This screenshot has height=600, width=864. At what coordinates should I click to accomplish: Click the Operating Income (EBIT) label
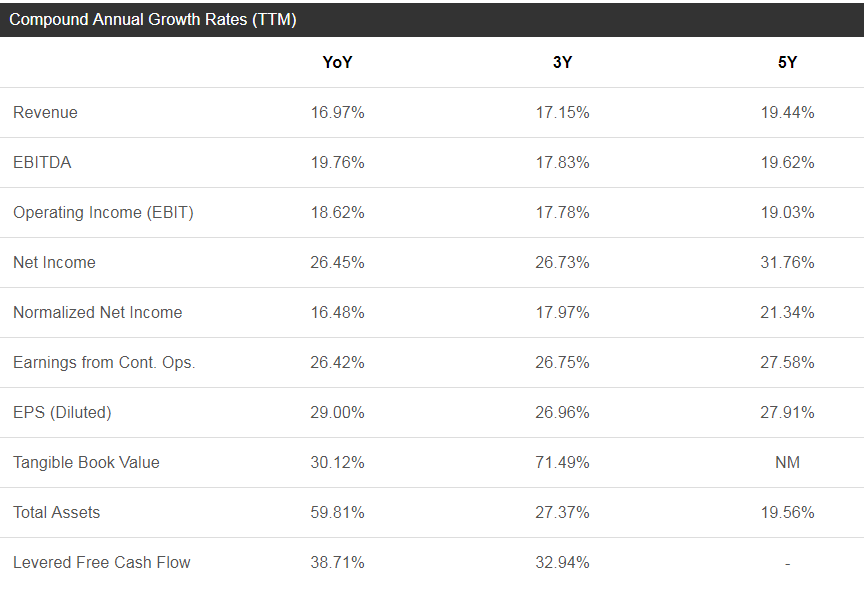click(103, 212)
